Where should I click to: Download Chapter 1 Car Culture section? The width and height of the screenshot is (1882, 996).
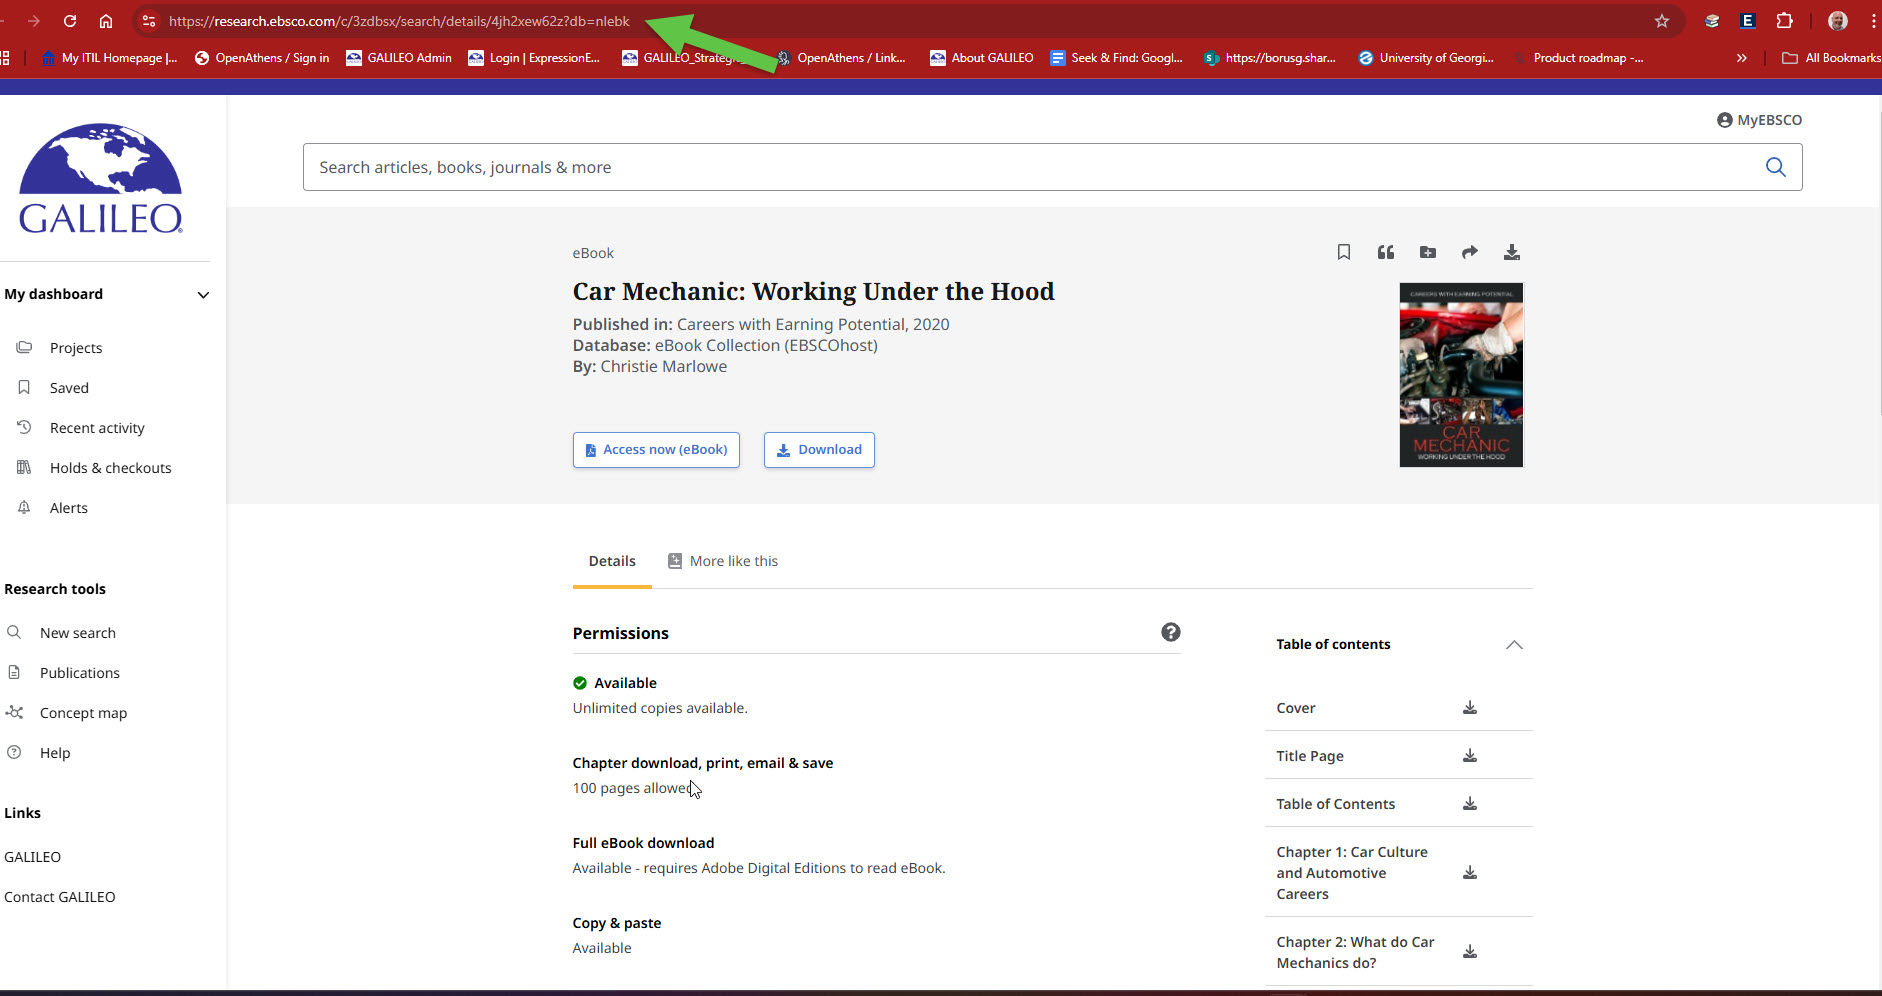tap(1469, 873)
